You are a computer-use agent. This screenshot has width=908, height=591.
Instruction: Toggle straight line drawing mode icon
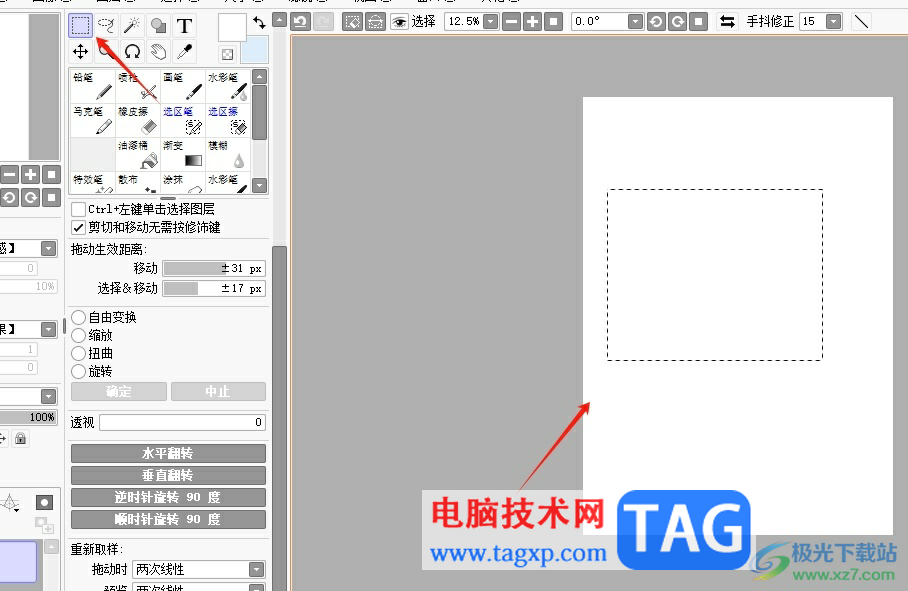click(862, 22)
